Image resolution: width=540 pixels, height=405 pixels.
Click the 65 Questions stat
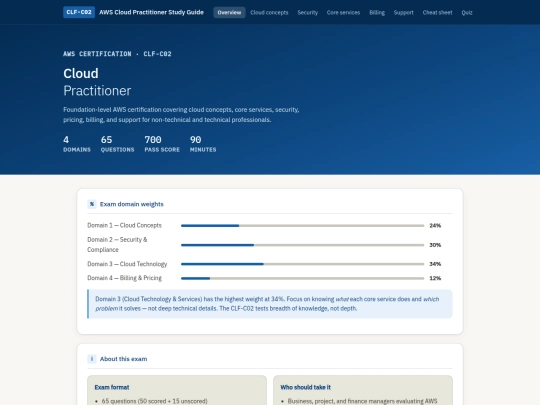tap(117, 144)
